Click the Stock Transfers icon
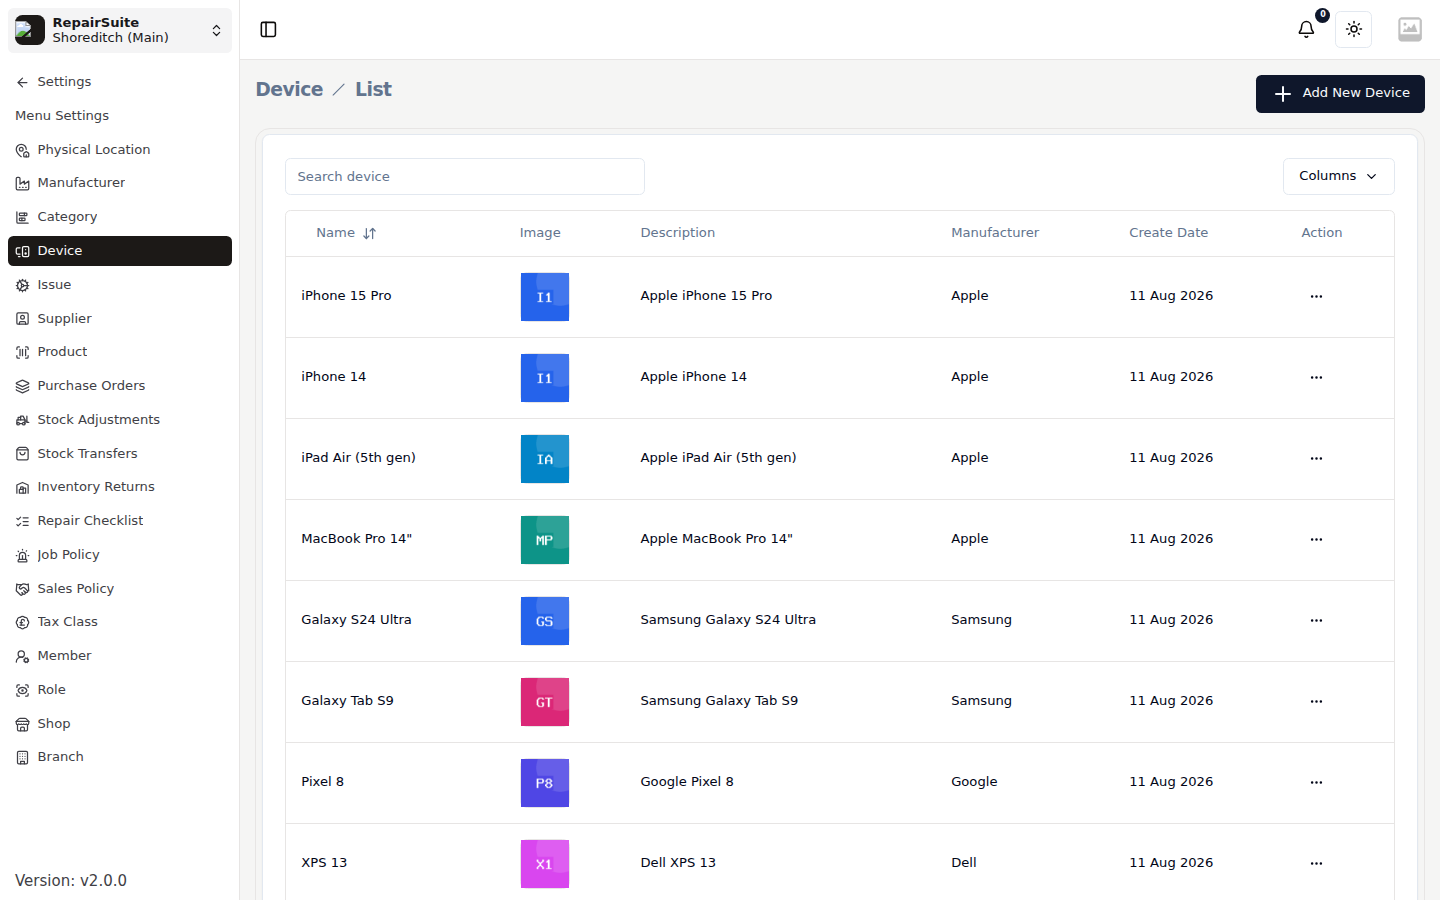Screen dimensions: 1440x900 [x=22, y=454]
